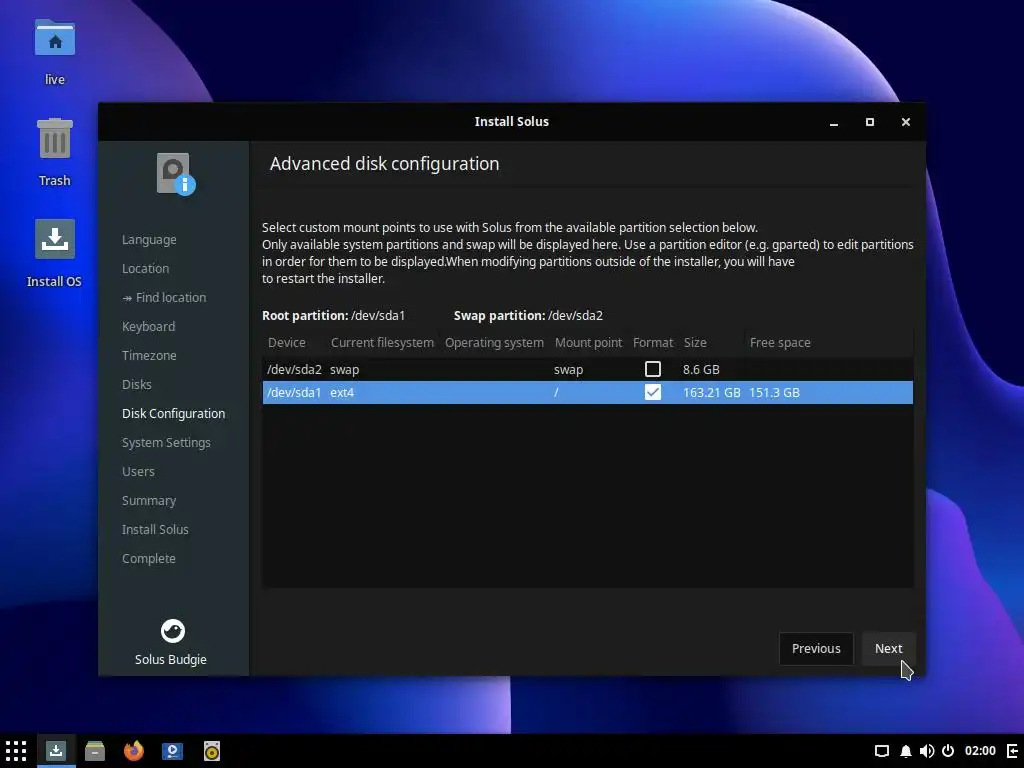Click the Format column header
Viewport: 1024px width, 768px height.
click(652, 342)
